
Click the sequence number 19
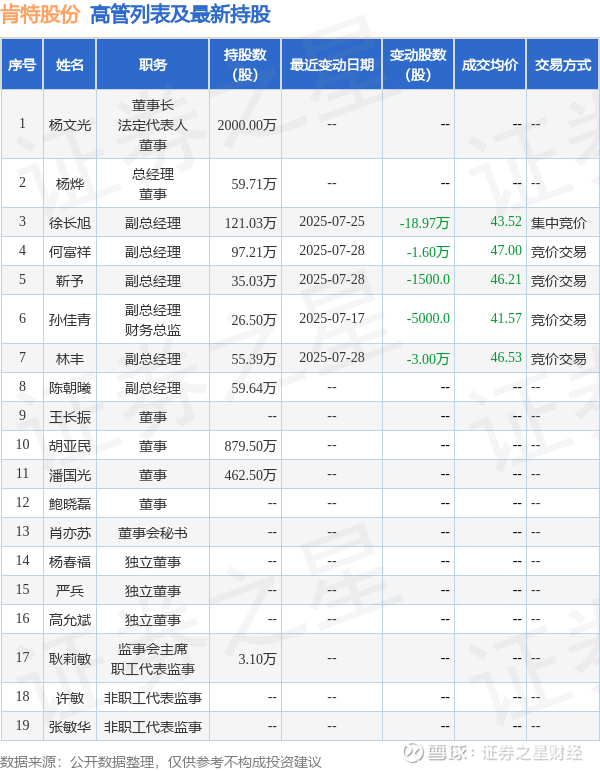tap(23, 725)
